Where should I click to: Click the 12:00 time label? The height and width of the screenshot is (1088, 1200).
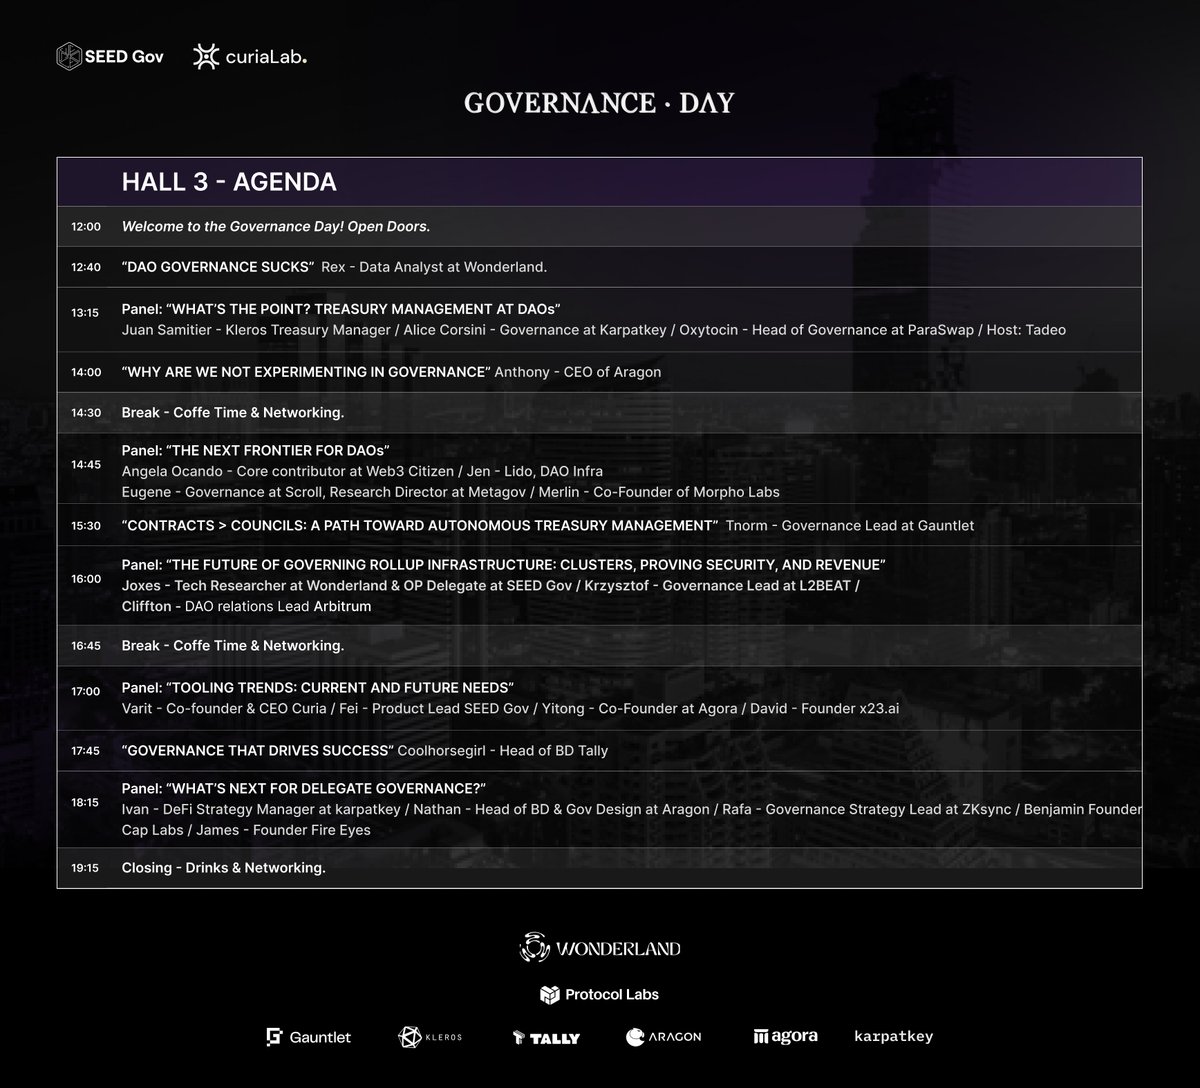coord(86,227)
